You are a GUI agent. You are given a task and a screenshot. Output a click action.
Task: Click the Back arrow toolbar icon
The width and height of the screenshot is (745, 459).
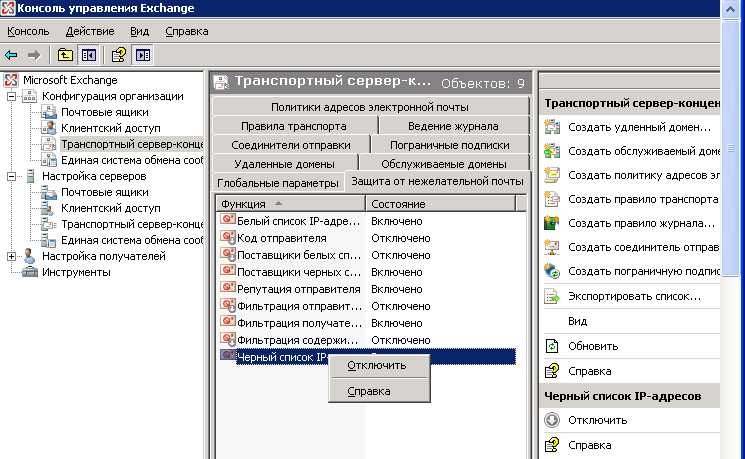[x=11, y=55]
